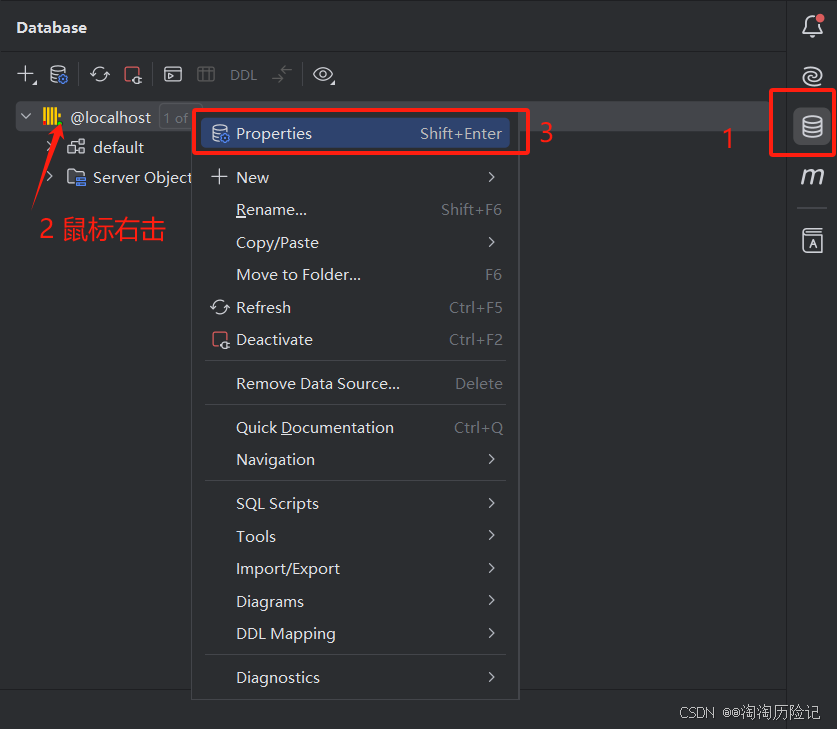This screenshot has width=837, height=729.
Task: Click the add new data source plus icon
Action: (x=26, y=74)
